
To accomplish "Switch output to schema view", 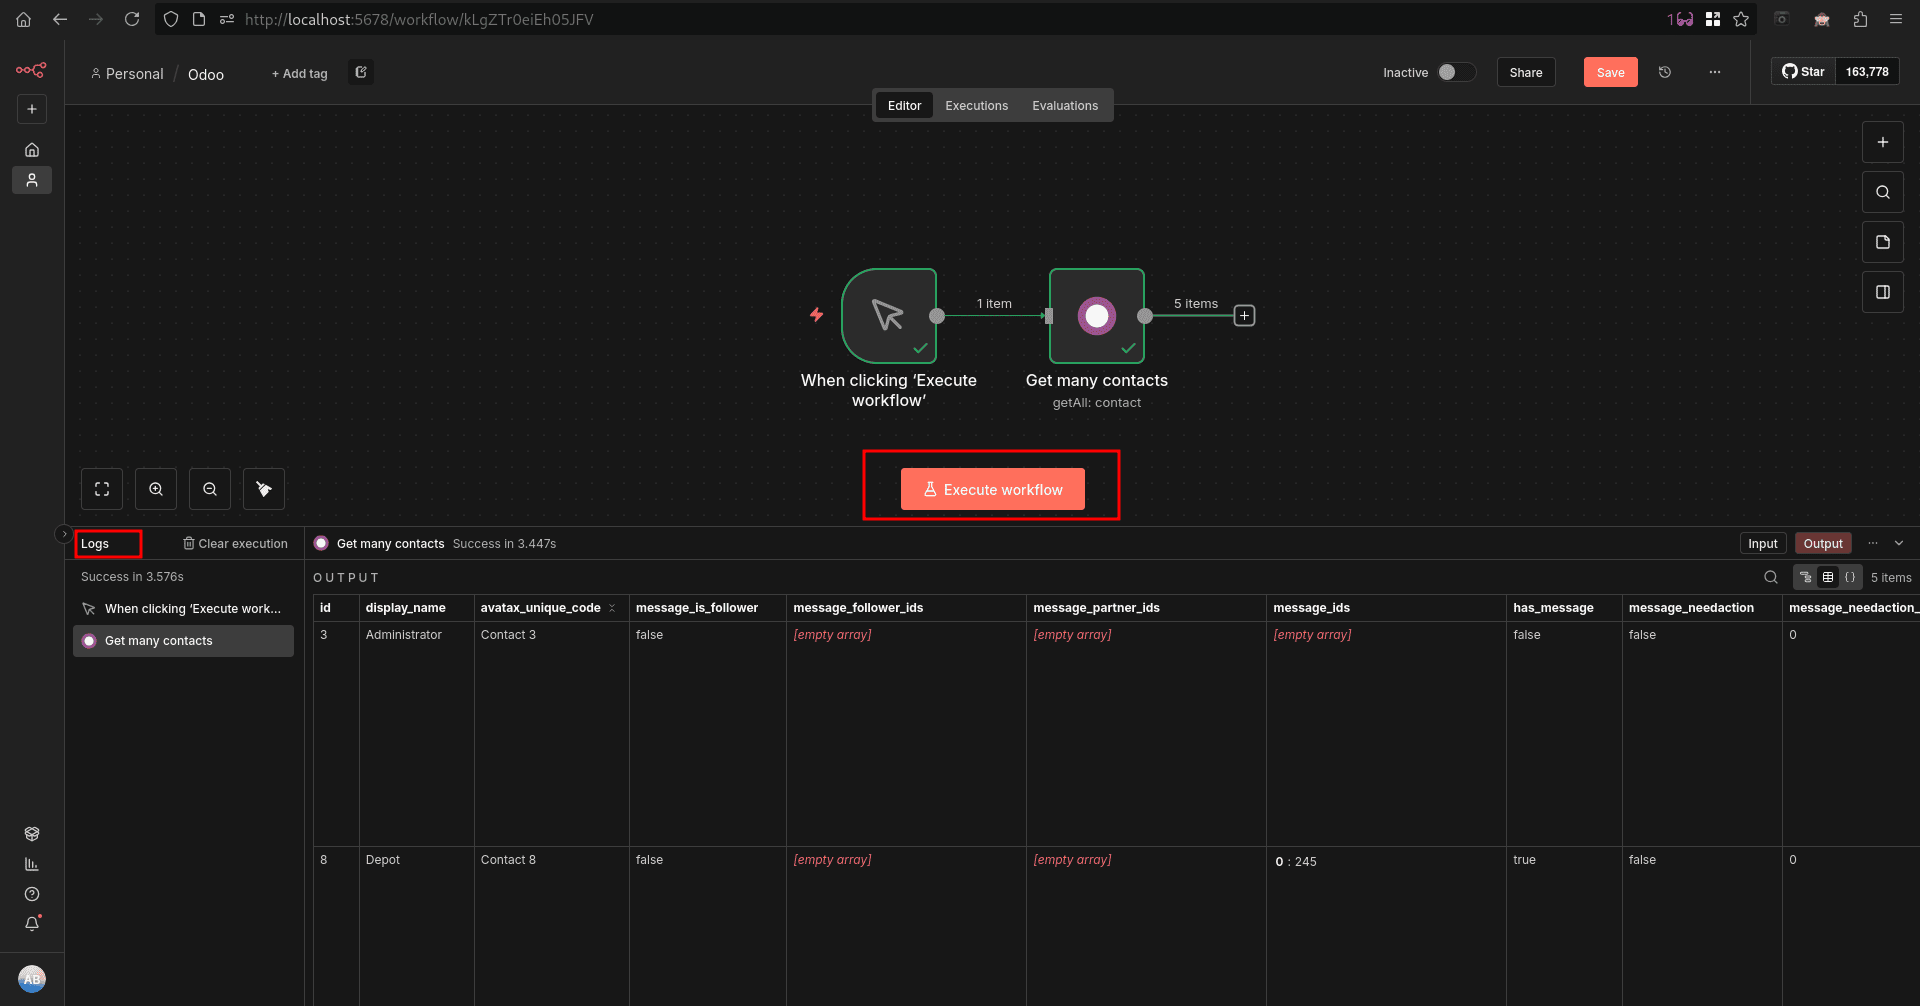I will (x=1806, y=577).
